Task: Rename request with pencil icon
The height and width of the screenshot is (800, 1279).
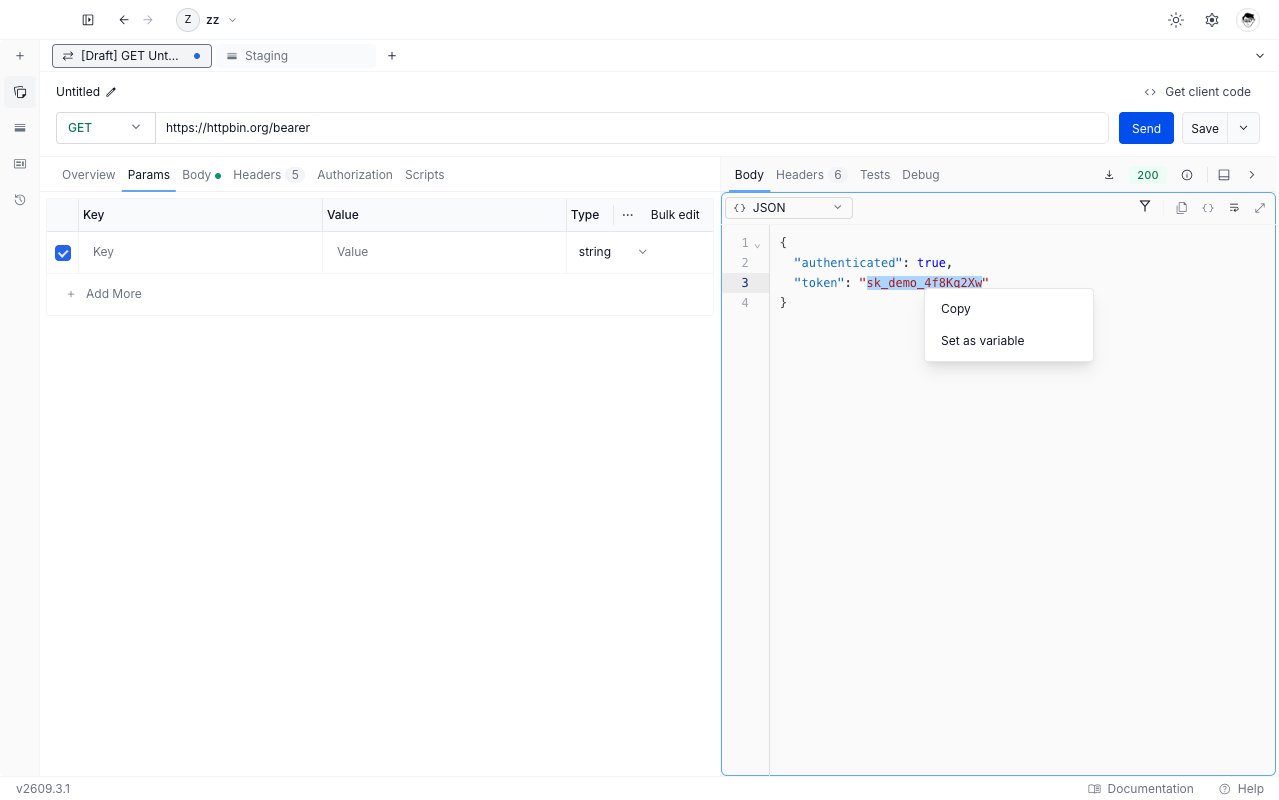Action: [x=111, y=92]
